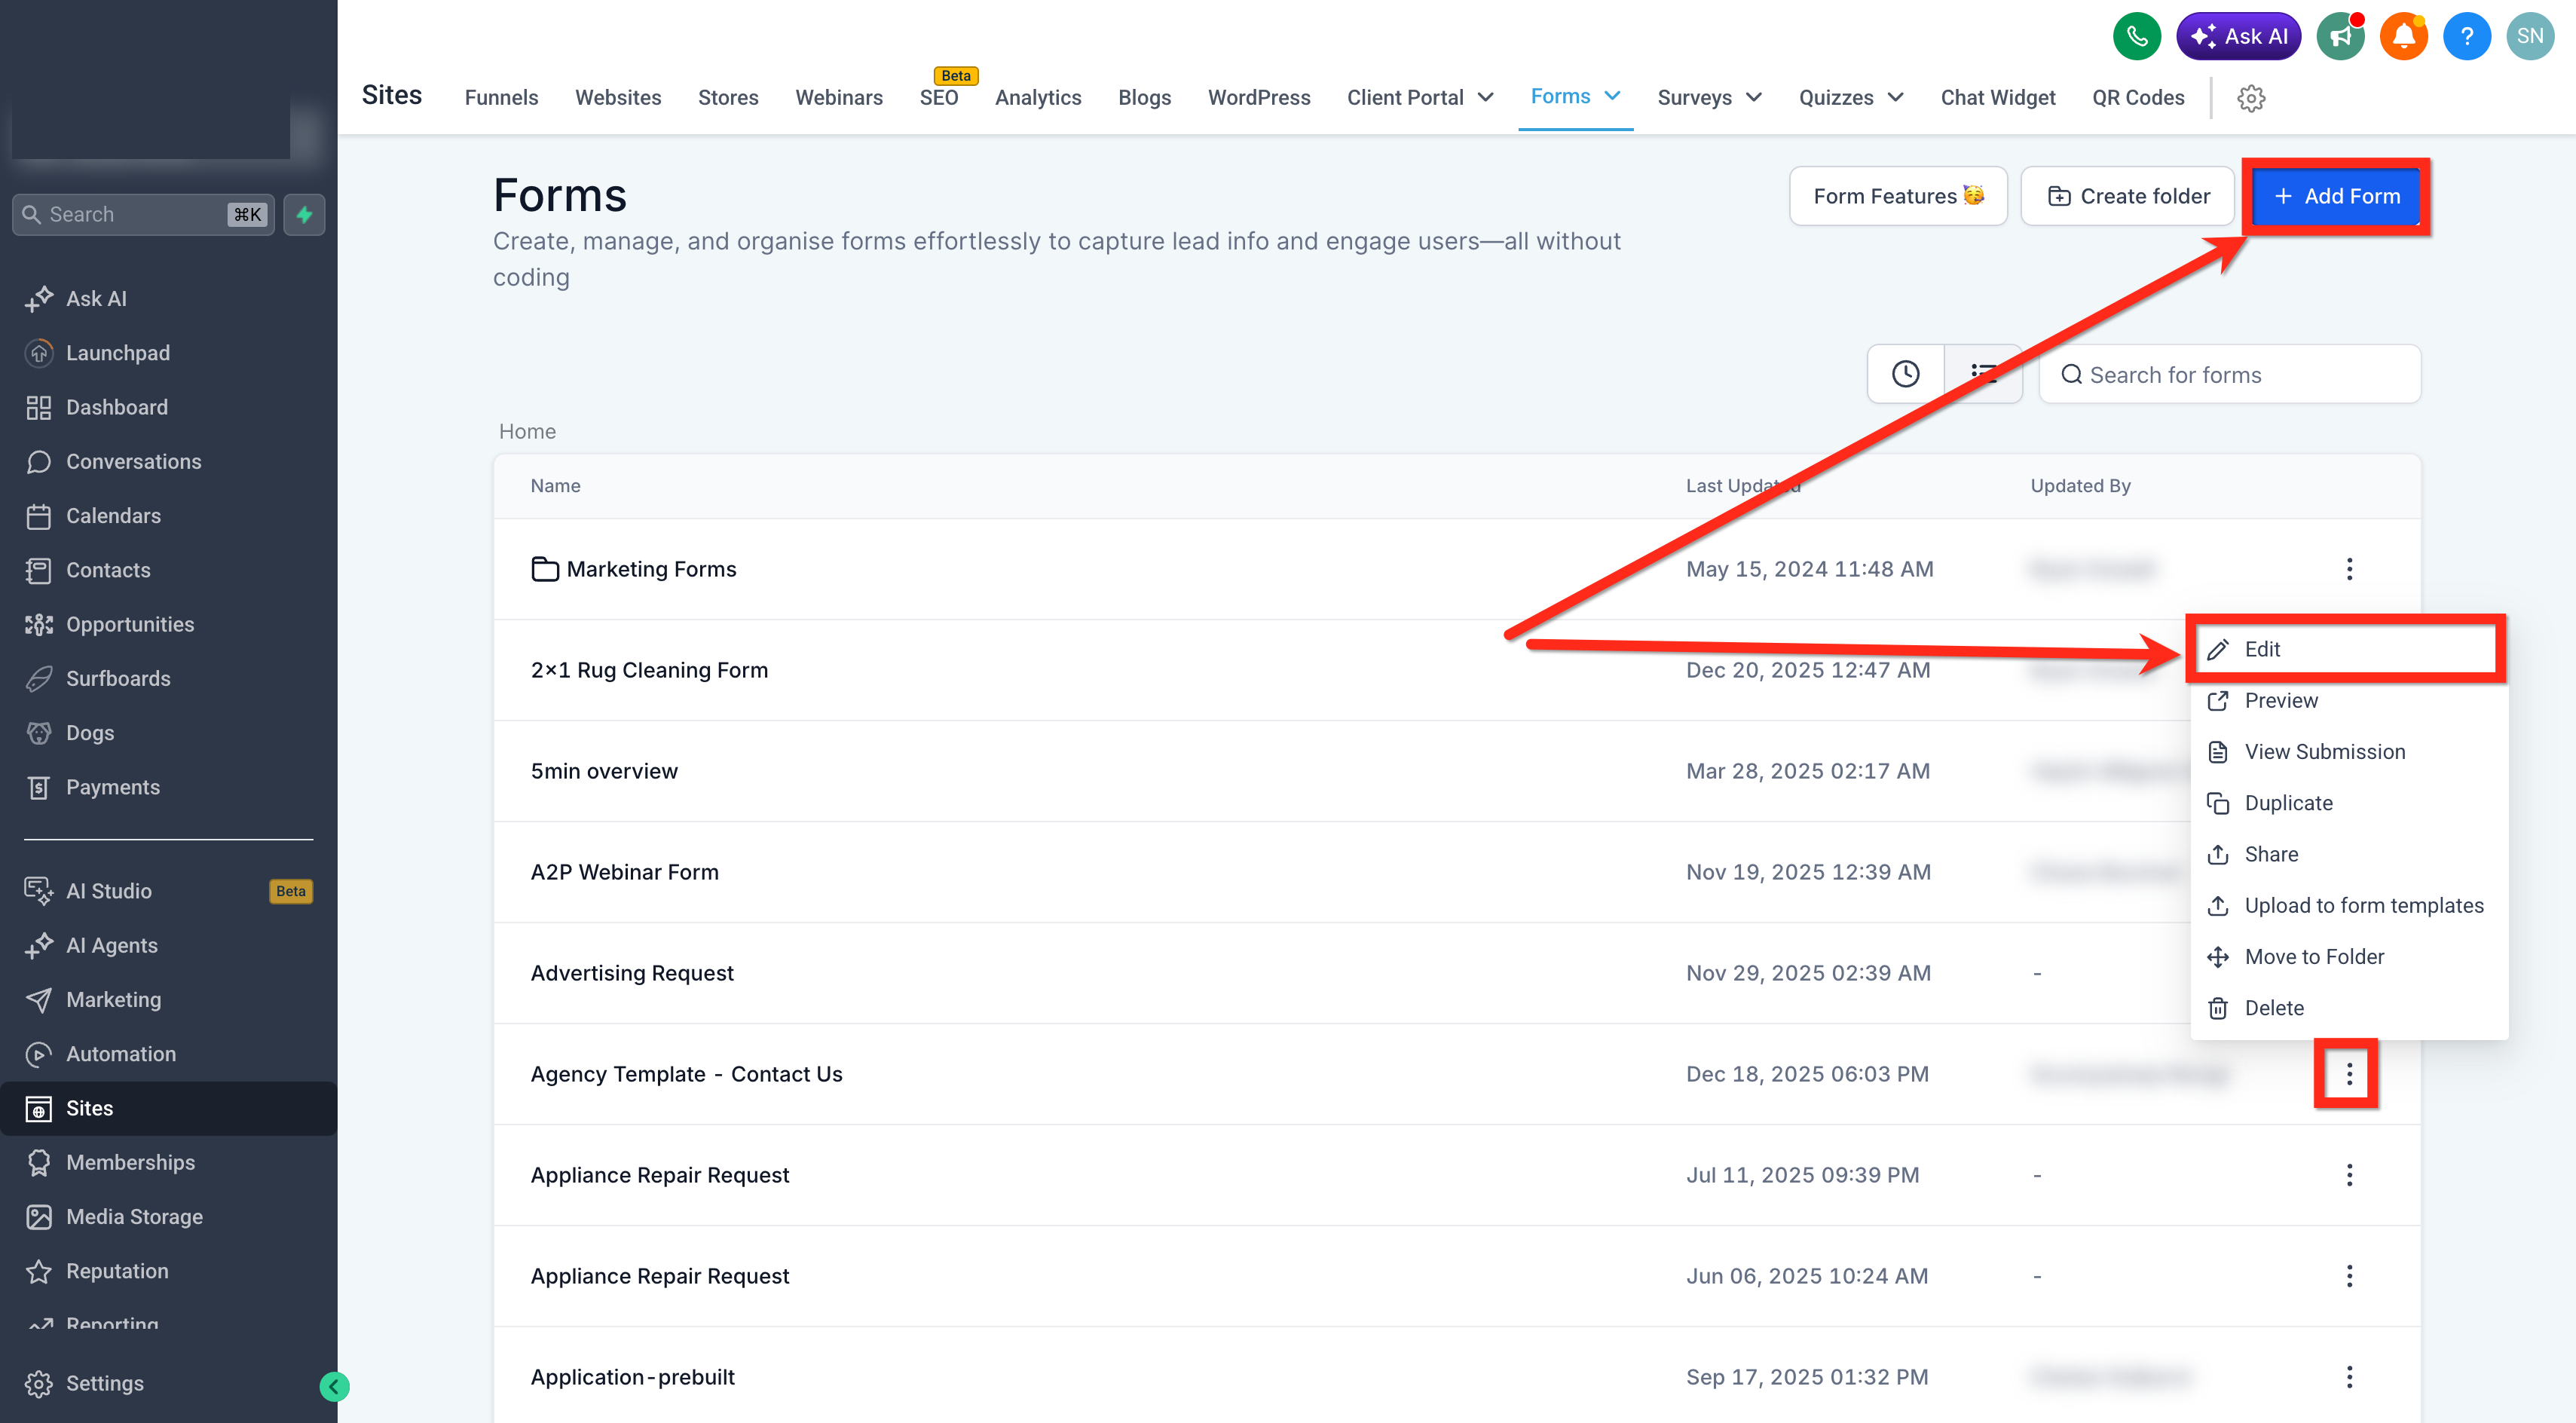The height and width of the screenshot is (1423, 2576).
Task: Click the lightning bolt quick actions icon
Action: tap(304, 214)
